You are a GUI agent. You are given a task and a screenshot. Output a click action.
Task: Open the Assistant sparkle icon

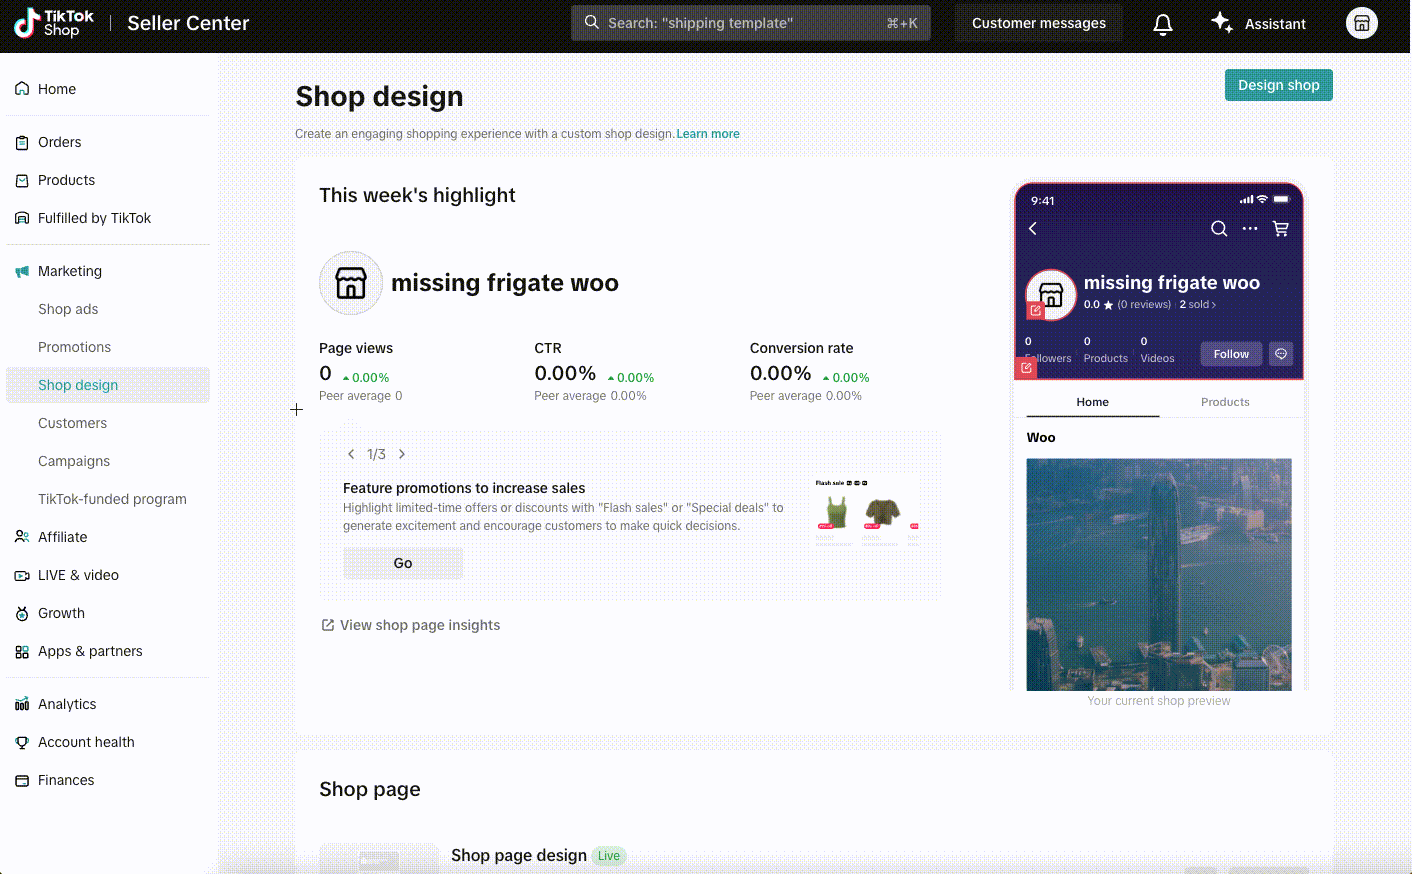[1221, 23]
